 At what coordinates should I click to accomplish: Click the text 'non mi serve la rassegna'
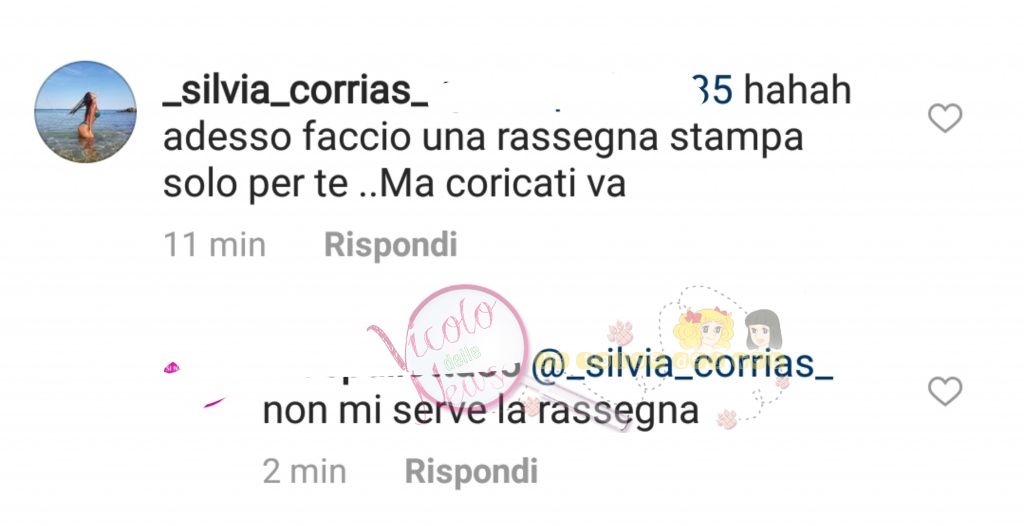pyautogui.click(x=481, y=412)
